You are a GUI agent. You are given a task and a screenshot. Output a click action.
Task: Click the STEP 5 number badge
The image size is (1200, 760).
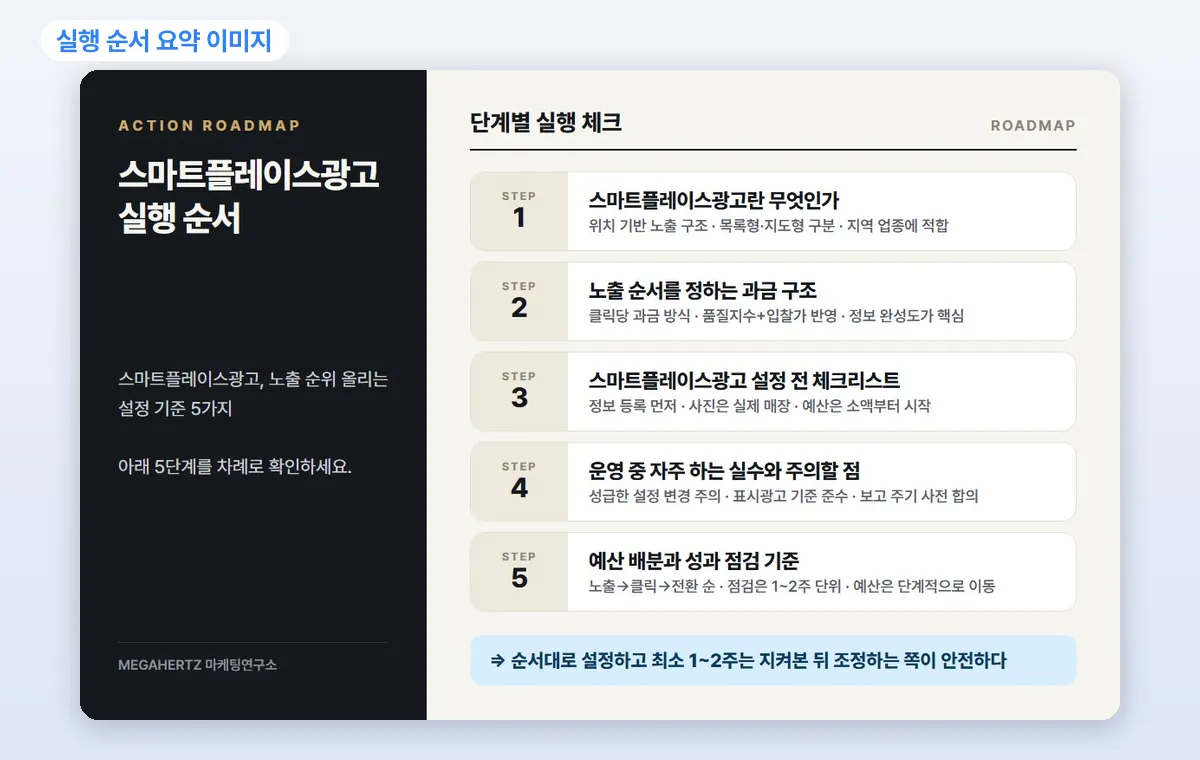pyautogui.click(x=519, y=571)
